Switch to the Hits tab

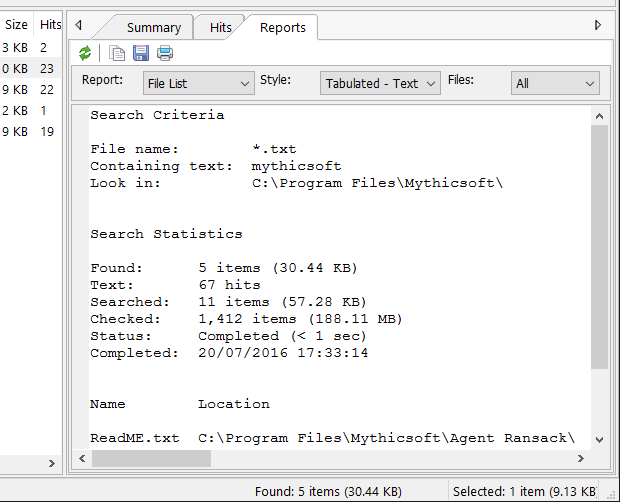pos(220,28)
